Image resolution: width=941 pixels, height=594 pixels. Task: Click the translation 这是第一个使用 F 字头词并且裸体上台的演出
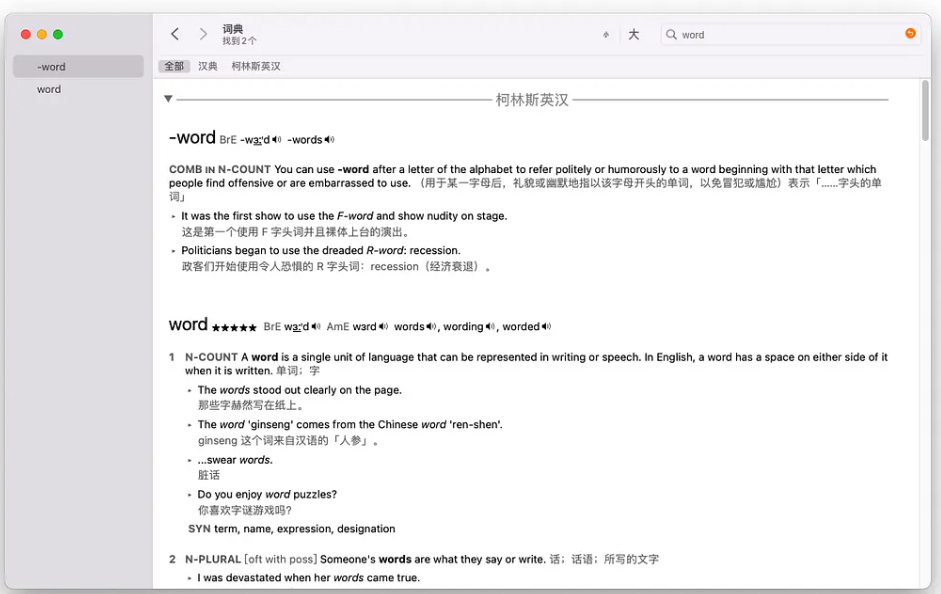[295, 232]
